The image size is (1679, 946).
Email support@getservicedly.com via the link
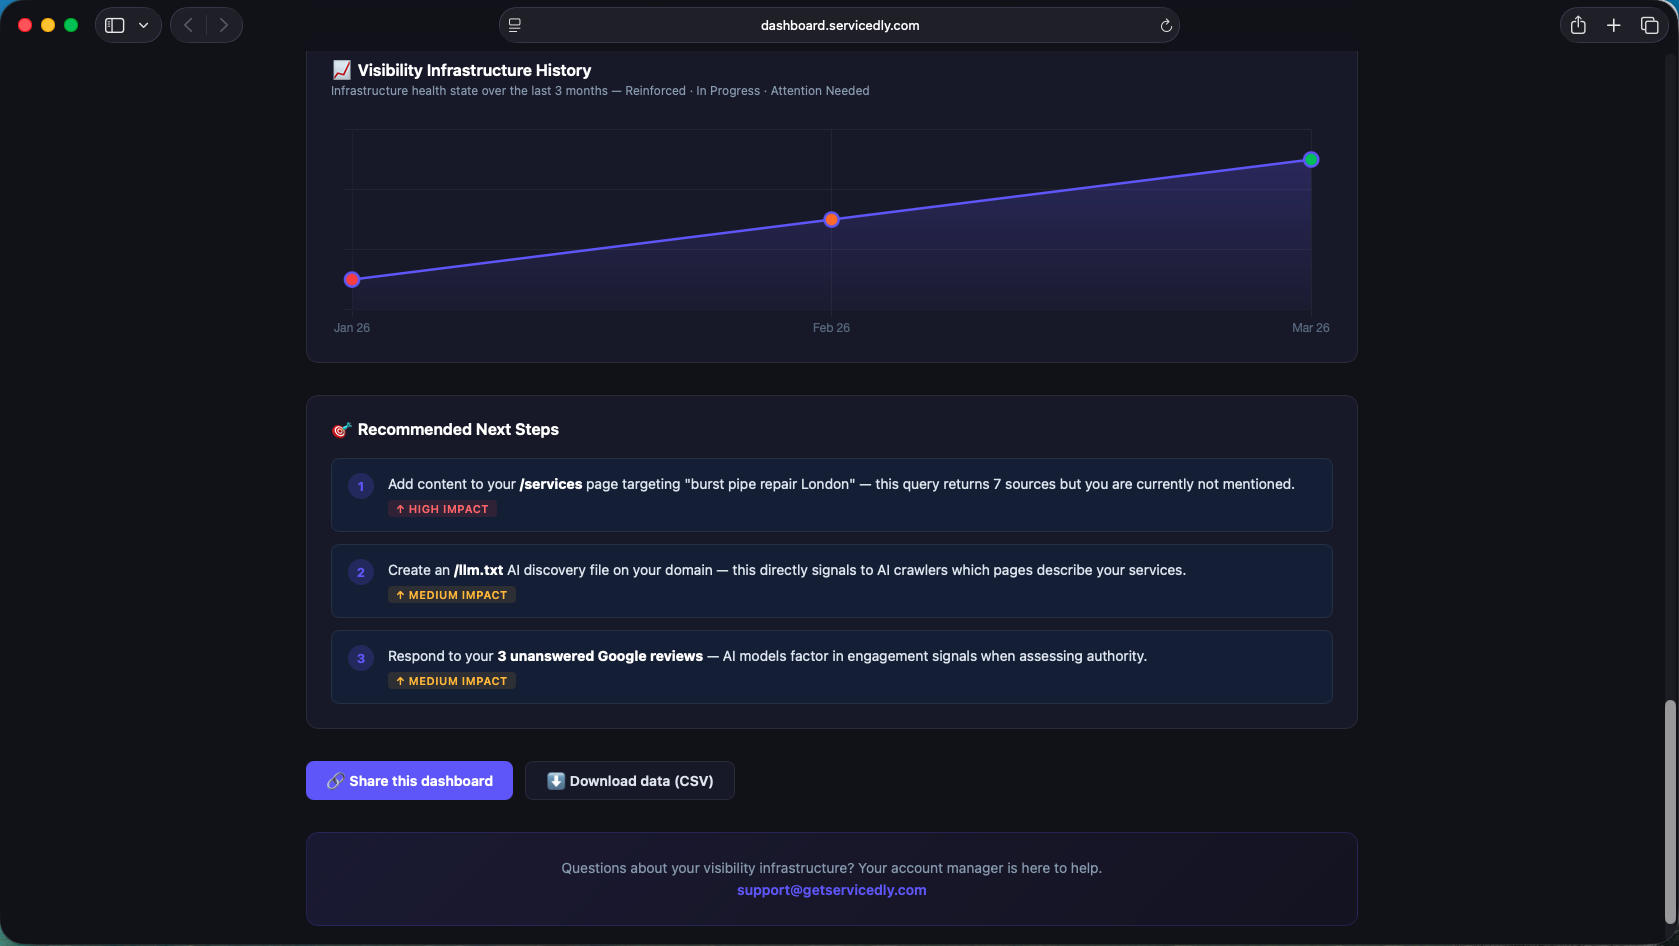click(x=831, y=890)
